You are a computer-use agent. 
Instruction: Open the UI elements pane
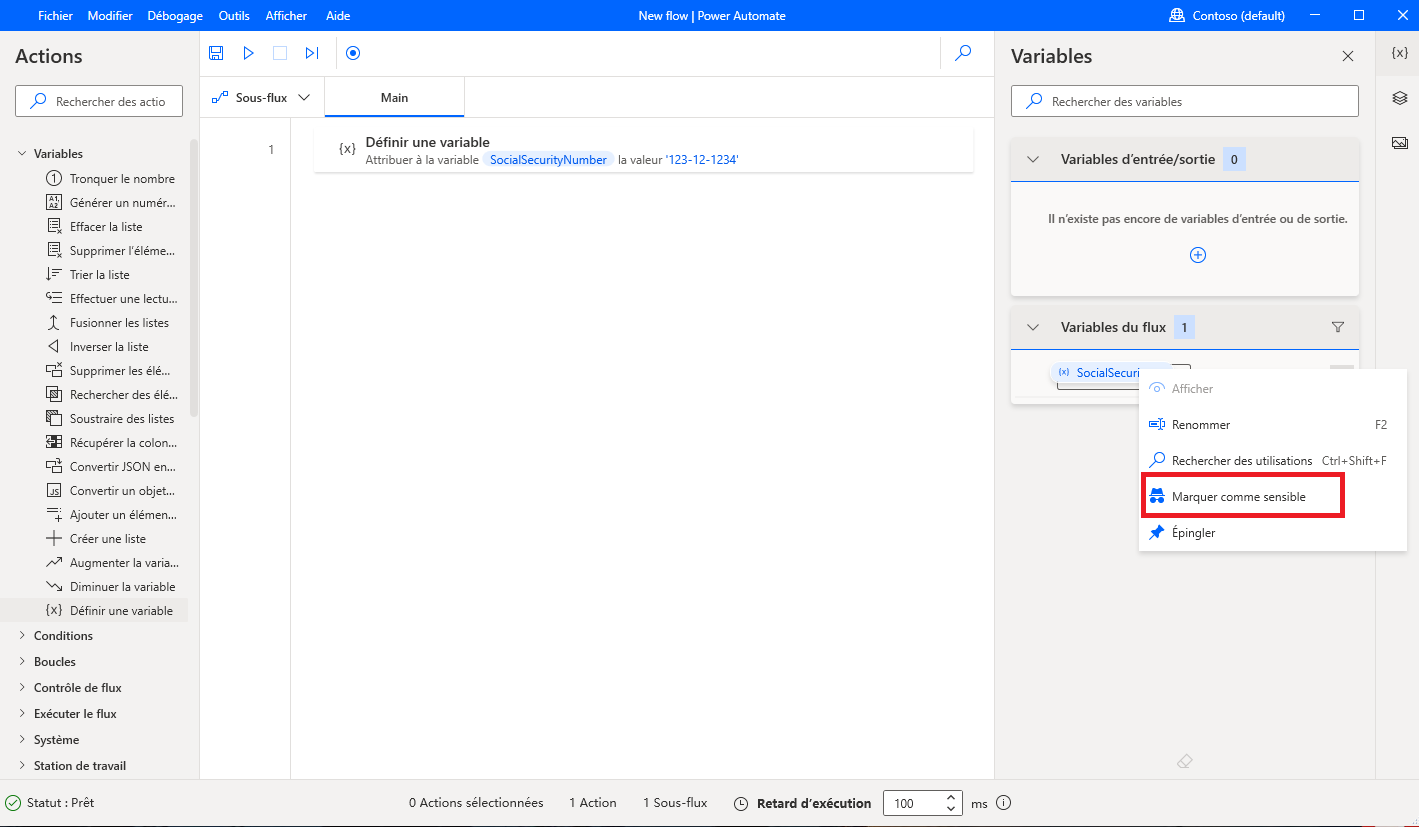1398,97
